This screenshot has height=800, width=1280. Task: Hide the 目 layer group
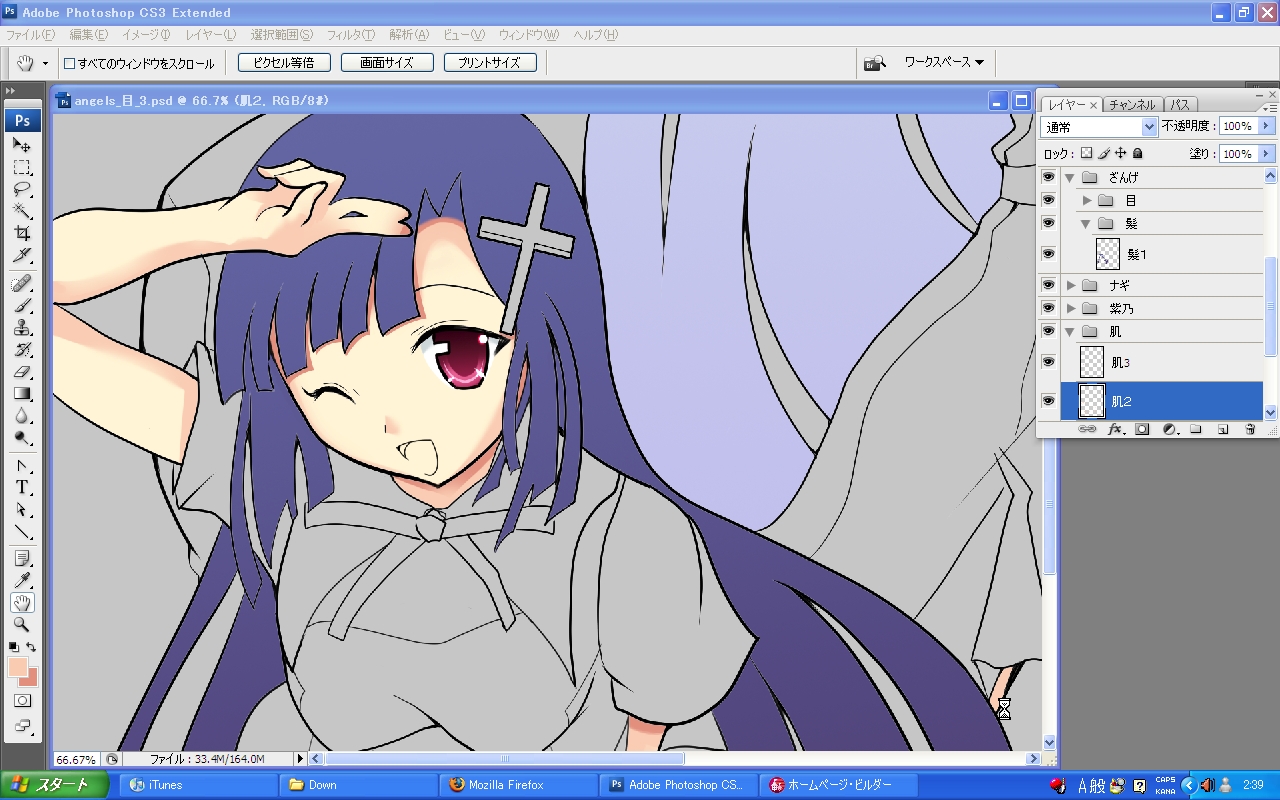1048,200
